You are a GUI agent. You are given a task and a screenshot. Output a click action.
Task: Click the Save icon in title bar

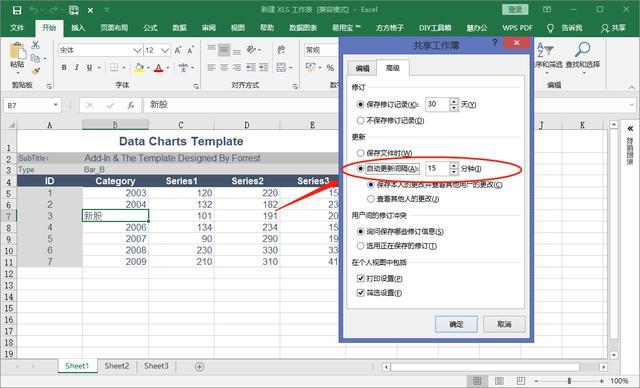tap(17, 10)
